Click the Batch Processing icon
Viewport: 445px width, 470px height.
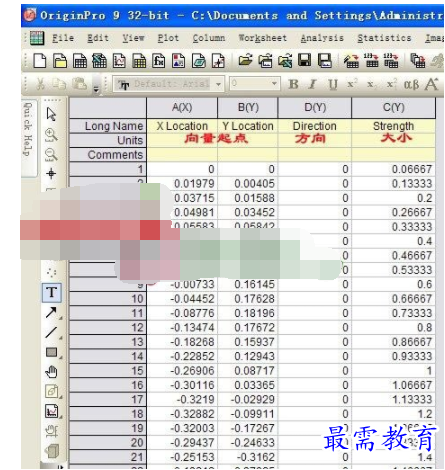click(418, 61)
